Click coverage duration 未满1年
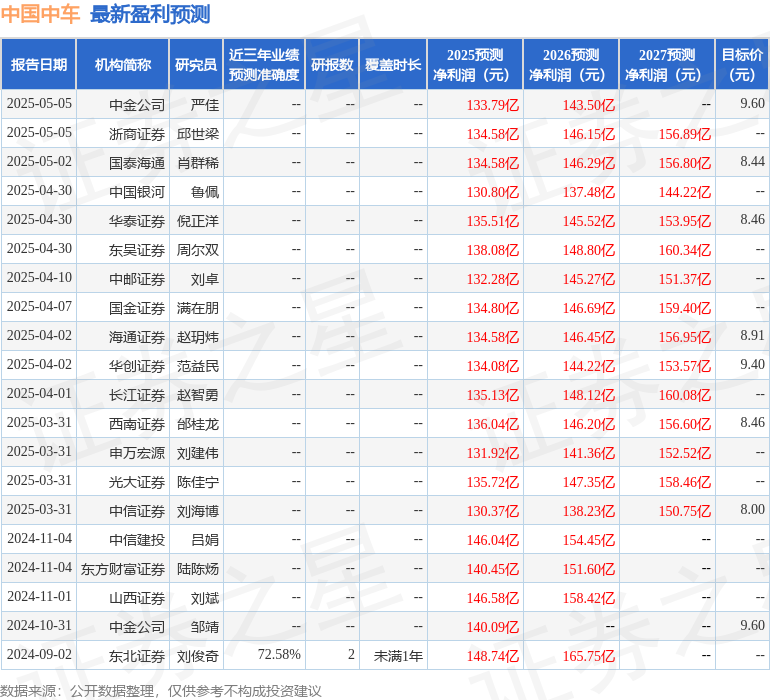The height and width of the screenshot is (700, 770). 398,656
